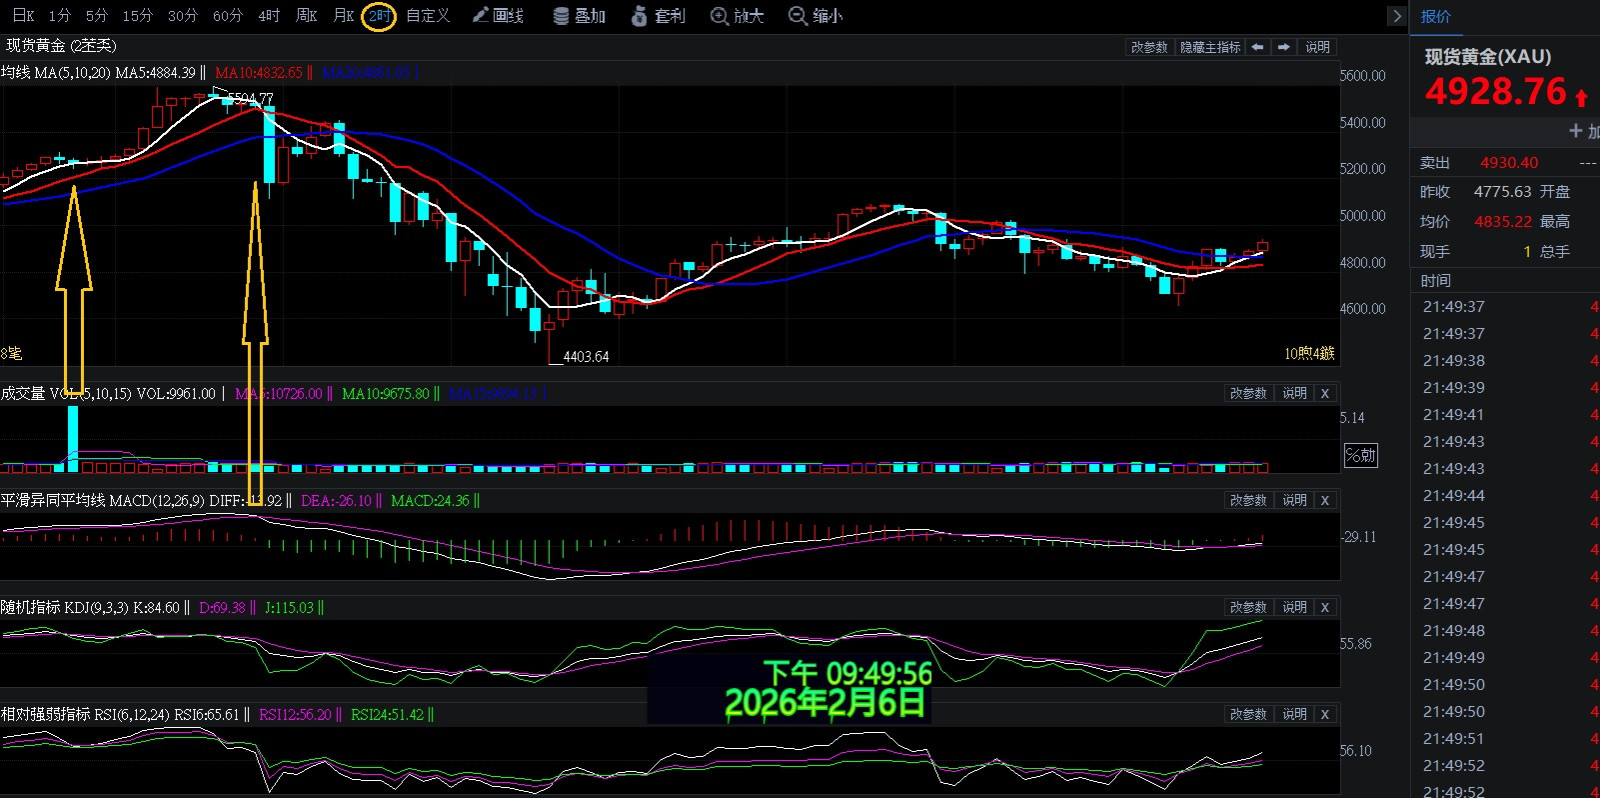Zoom in with the 放大 magnifier
1600x798 pixels.
click(737, 16)
